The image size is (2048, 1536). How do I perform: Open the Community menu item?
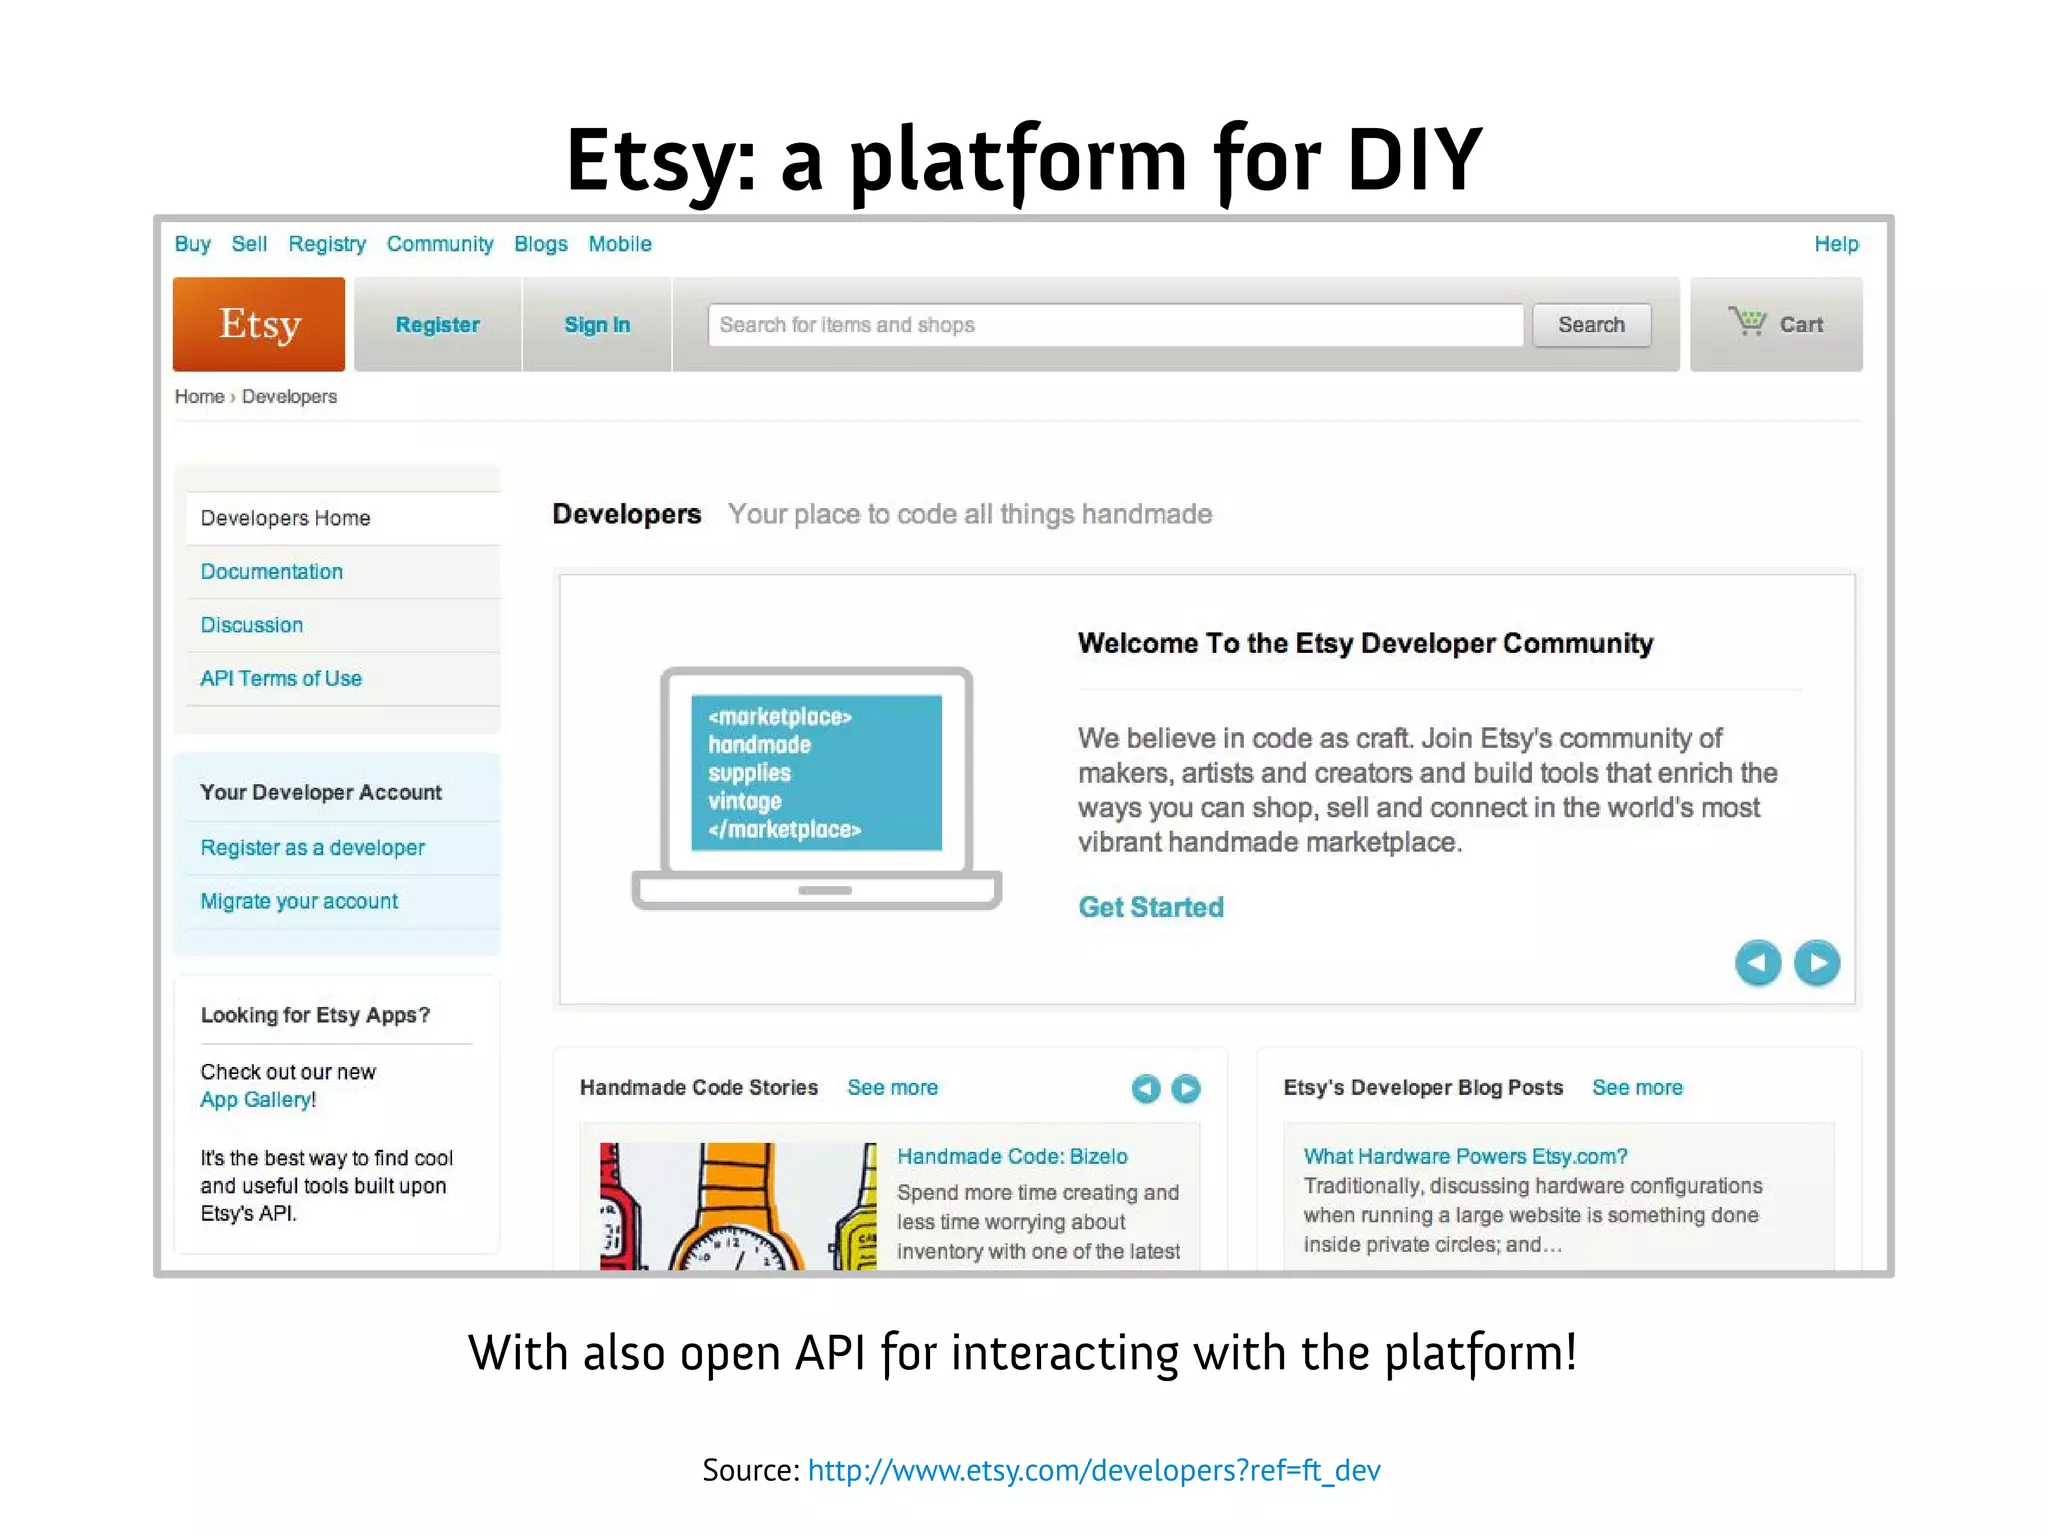440,244
